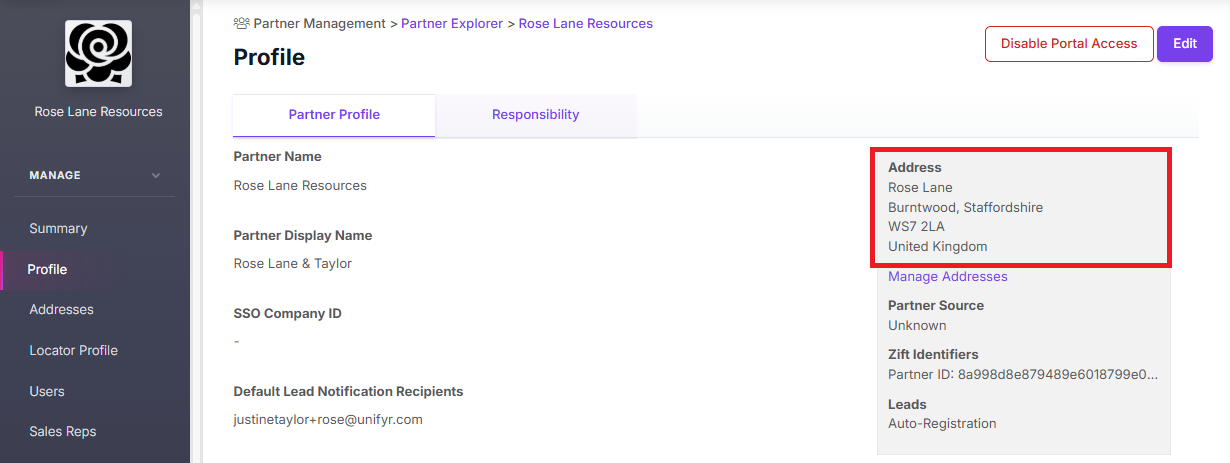Click the highlighted Address block

(x=1020, y=208)
